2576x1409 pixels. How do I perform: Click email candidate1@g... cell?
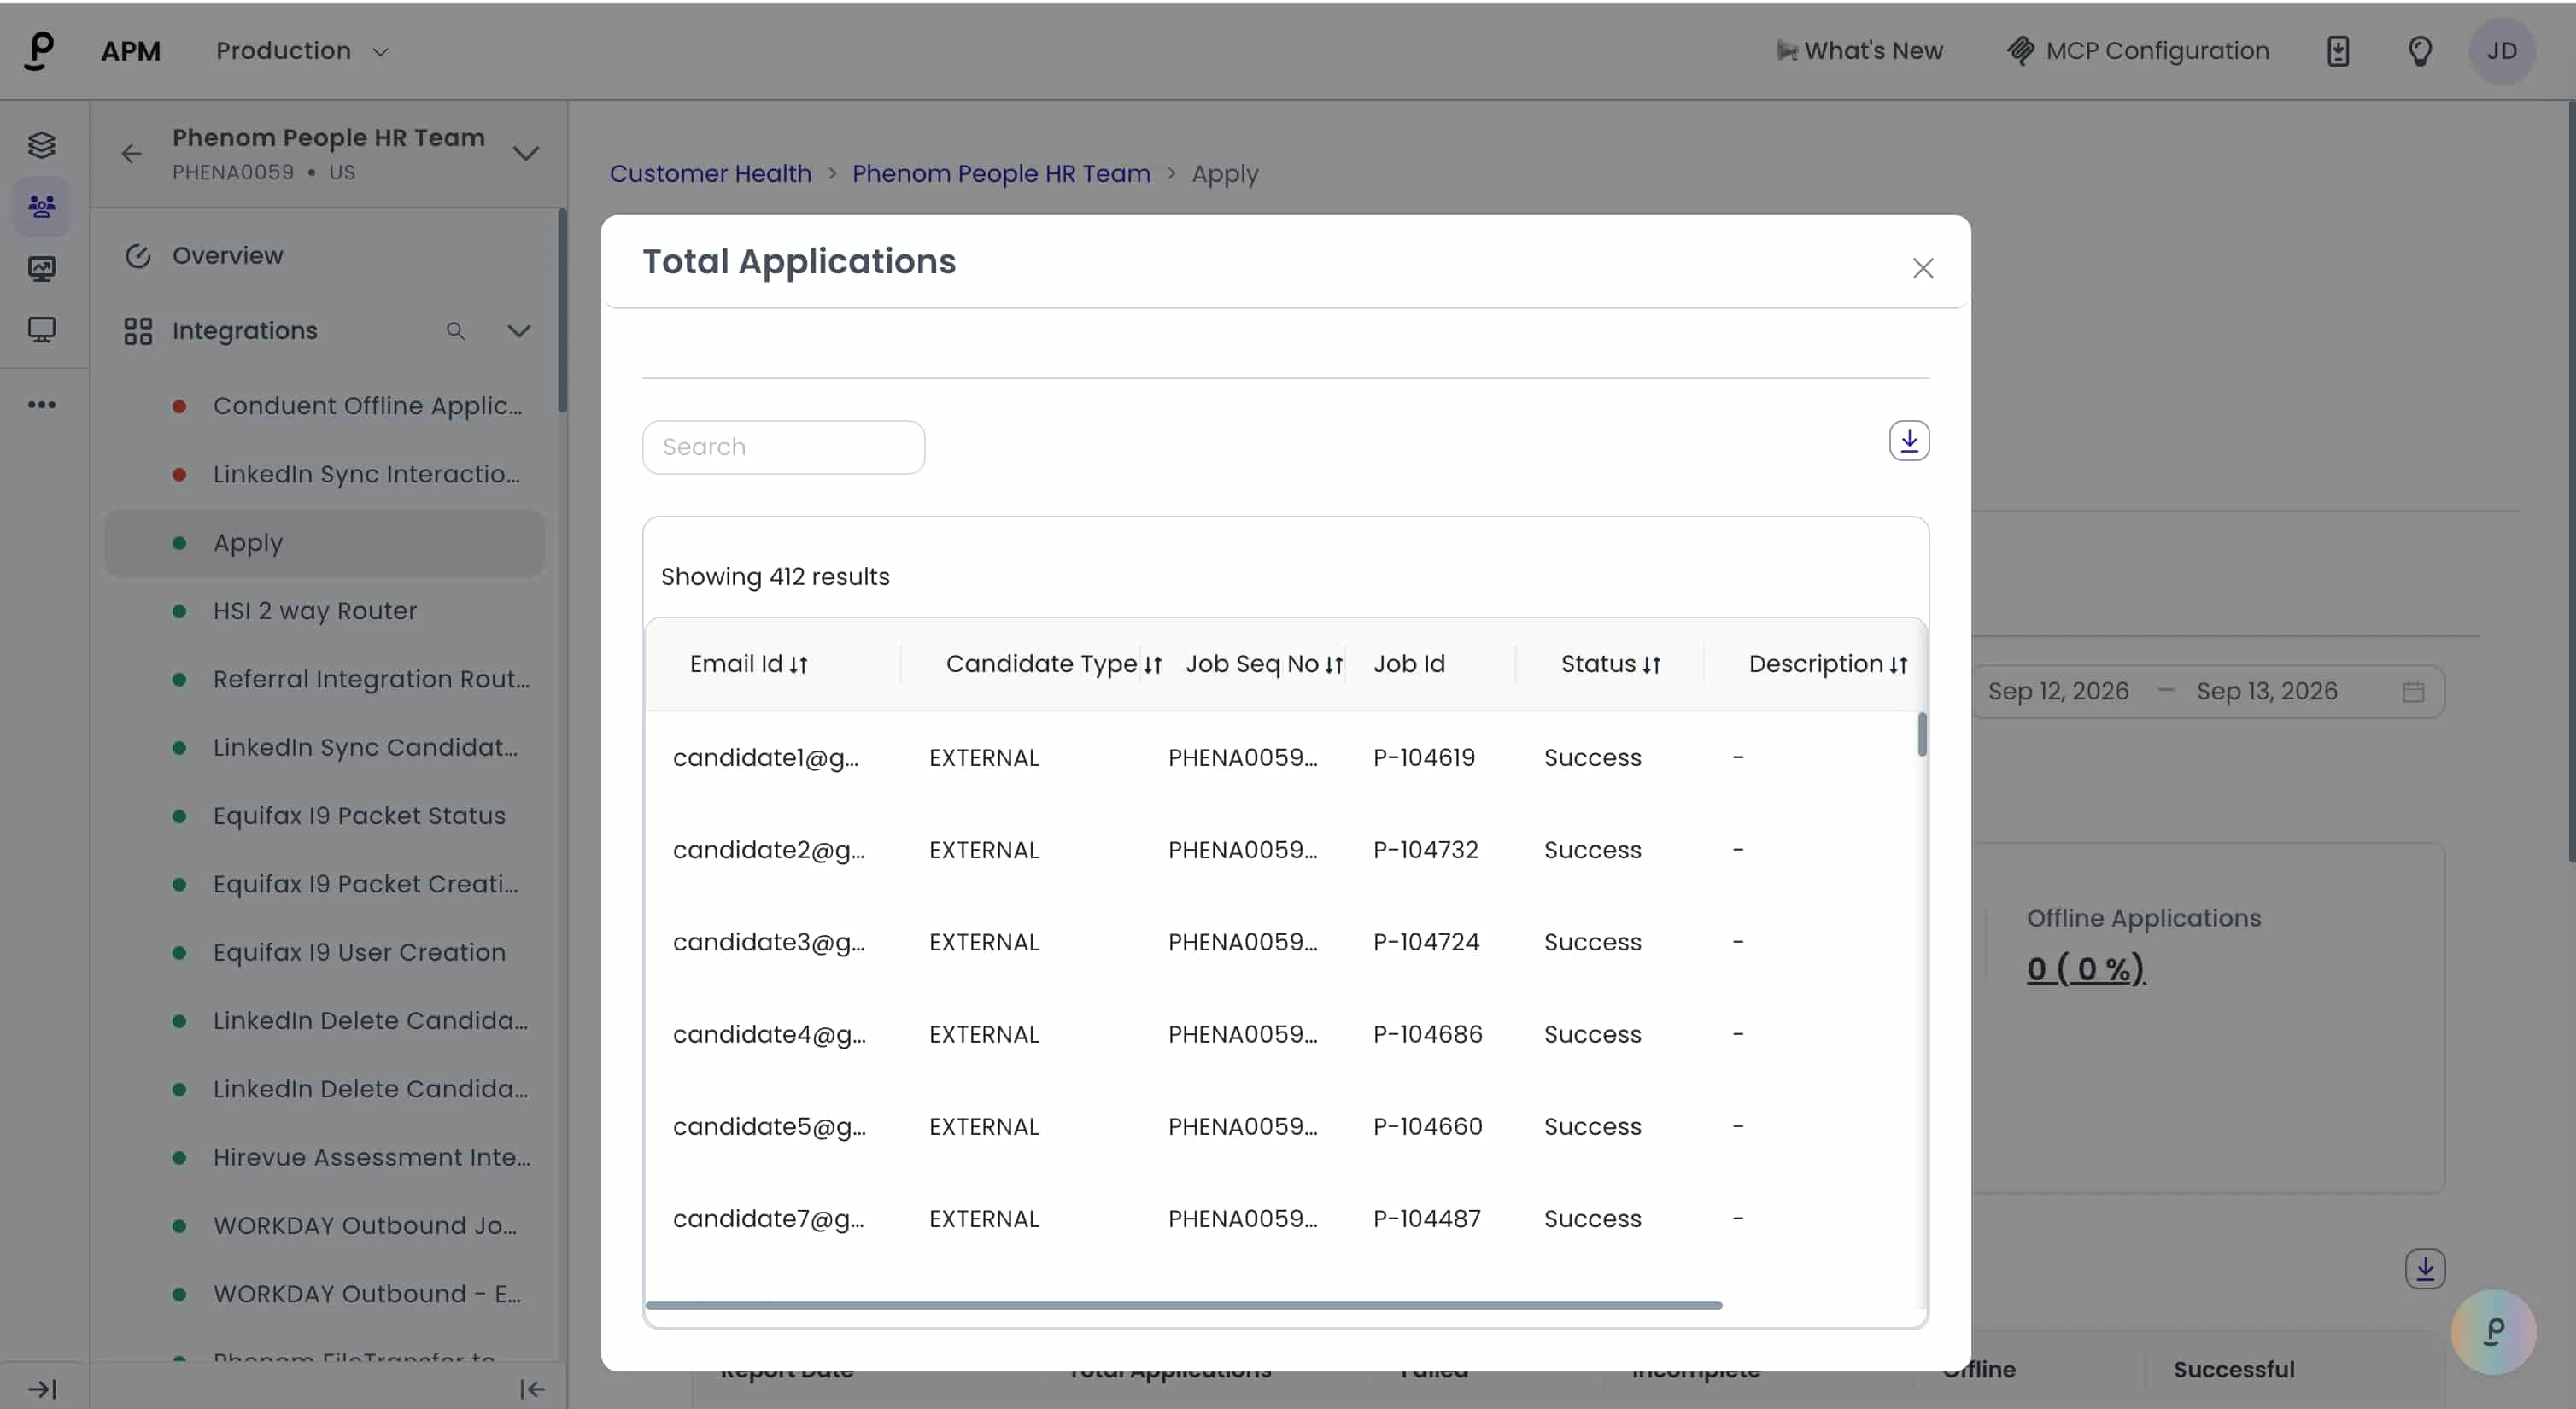[x=766, y=757]
